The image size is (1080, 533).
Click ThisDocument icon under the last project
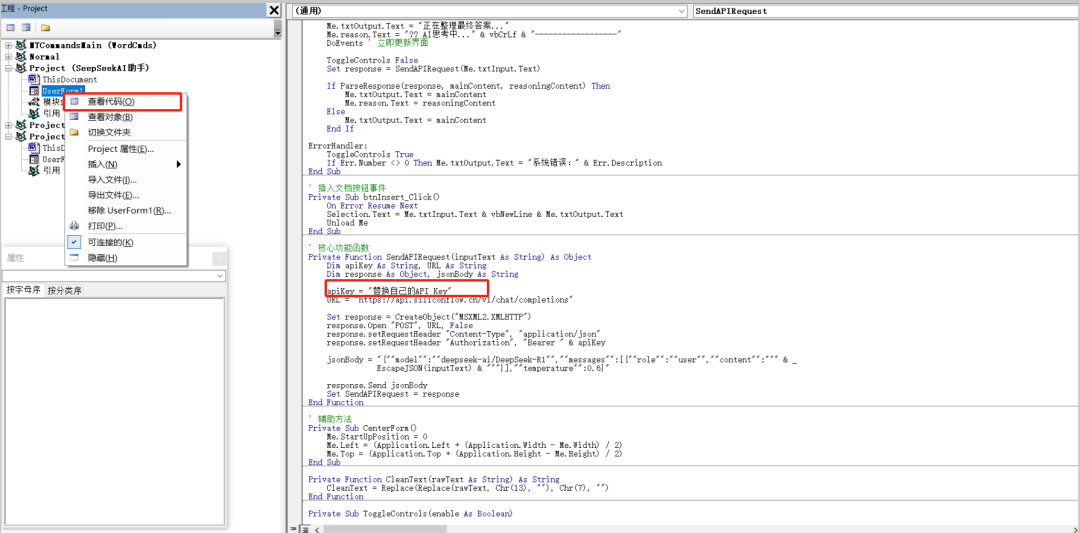[x=34, y=147]
